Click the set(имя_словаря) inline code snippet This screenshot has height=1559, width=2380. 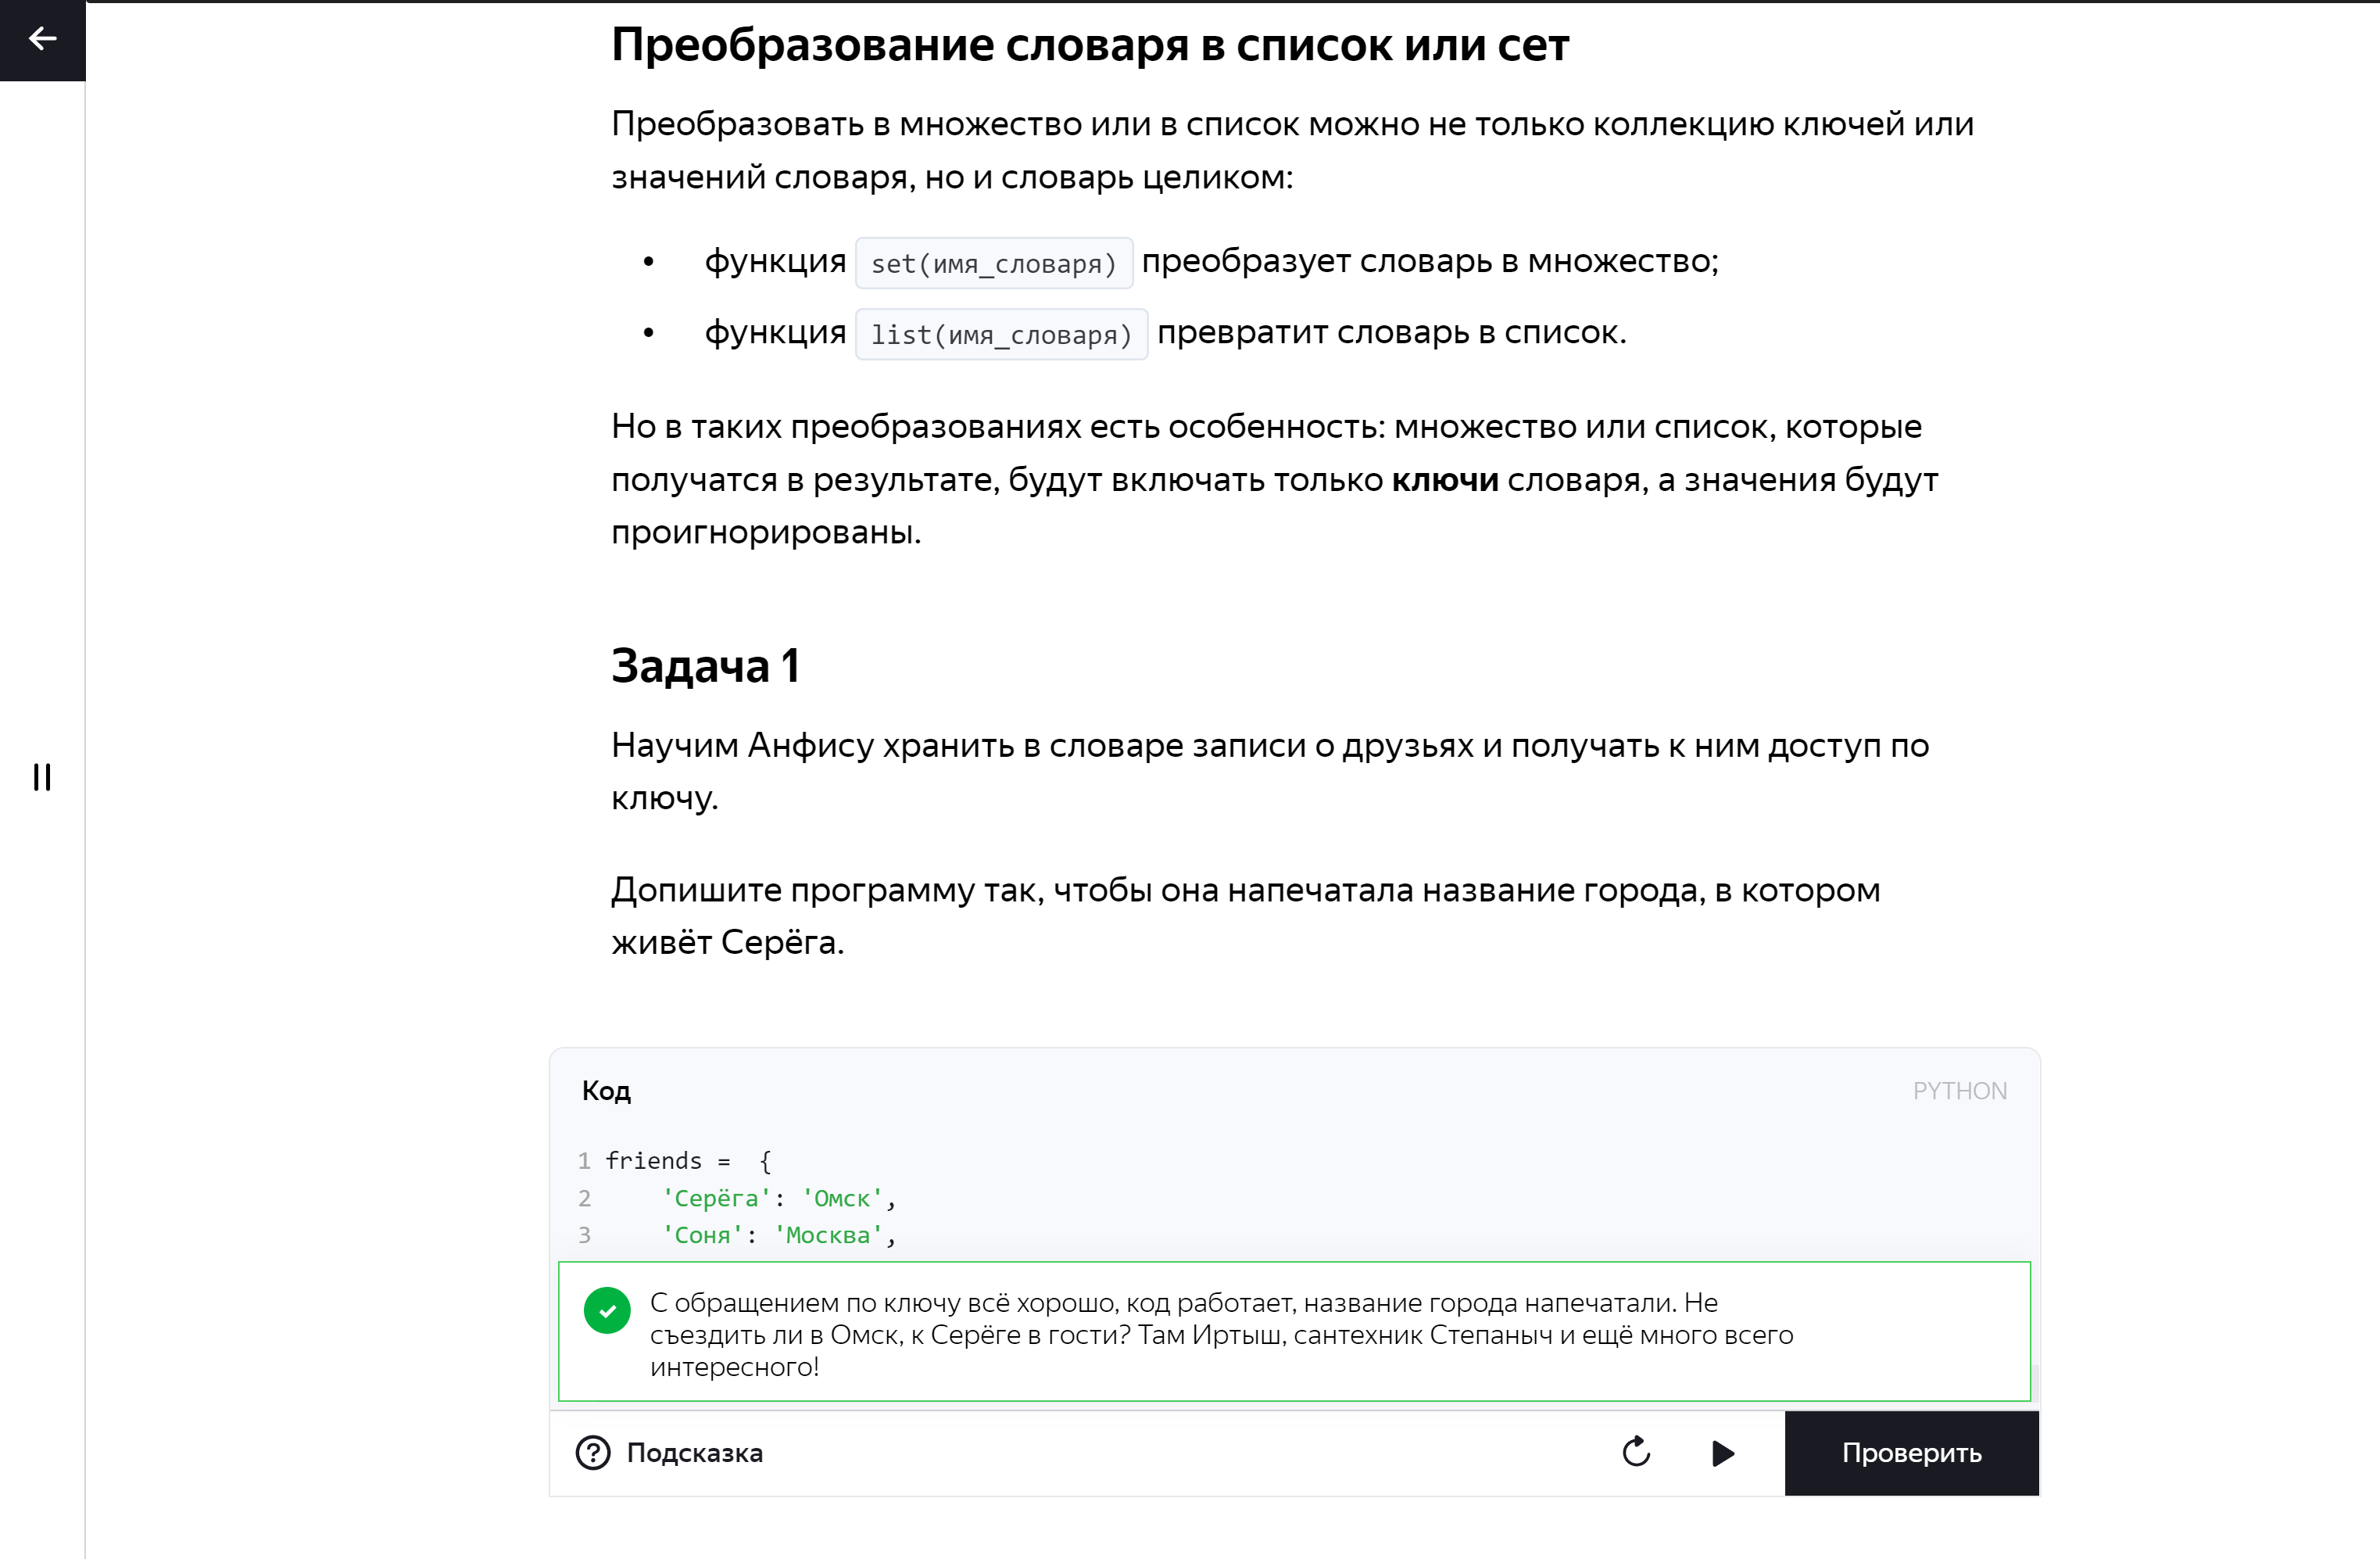(993, 264)
